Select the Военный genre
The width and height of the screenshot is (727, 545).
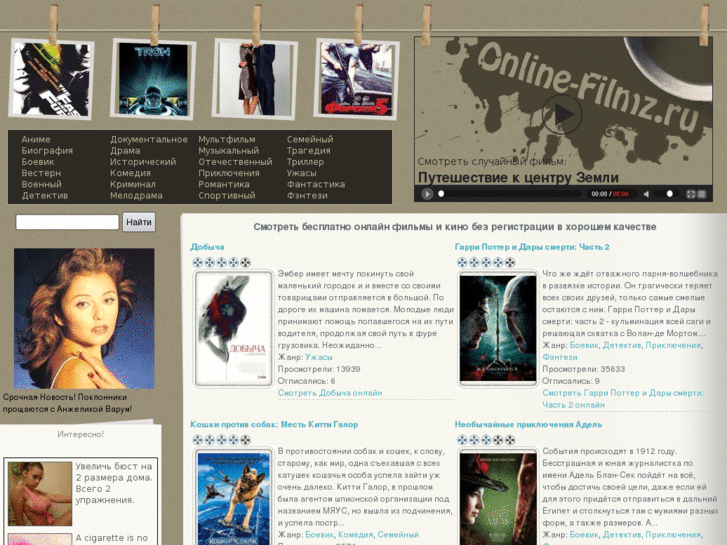tap(41, 184)
